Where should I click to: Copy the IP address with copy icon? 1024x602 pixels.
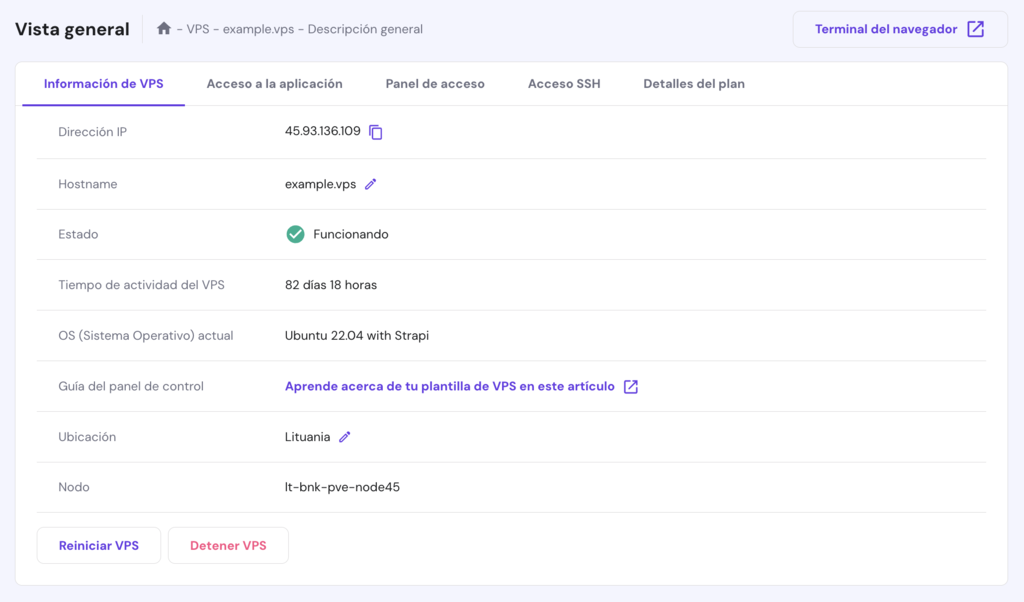pyautogui.click(x=376, y=132)
